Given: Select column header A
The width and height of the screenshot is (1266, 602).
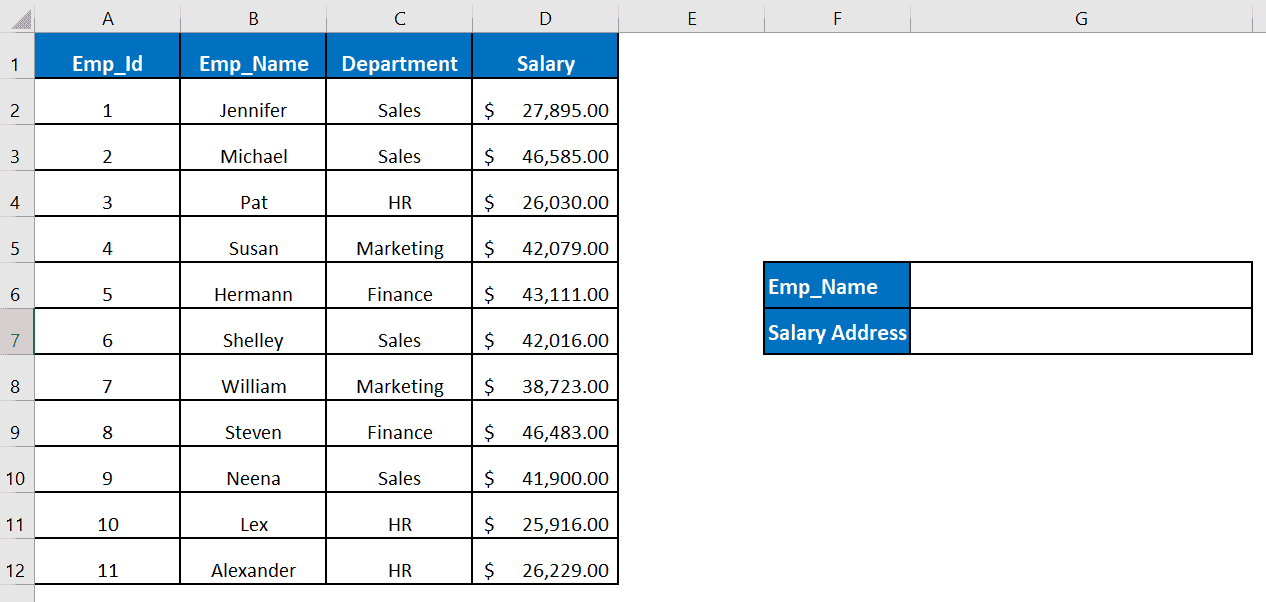Looking at the screenshot, I should click(x=107, y=18).
